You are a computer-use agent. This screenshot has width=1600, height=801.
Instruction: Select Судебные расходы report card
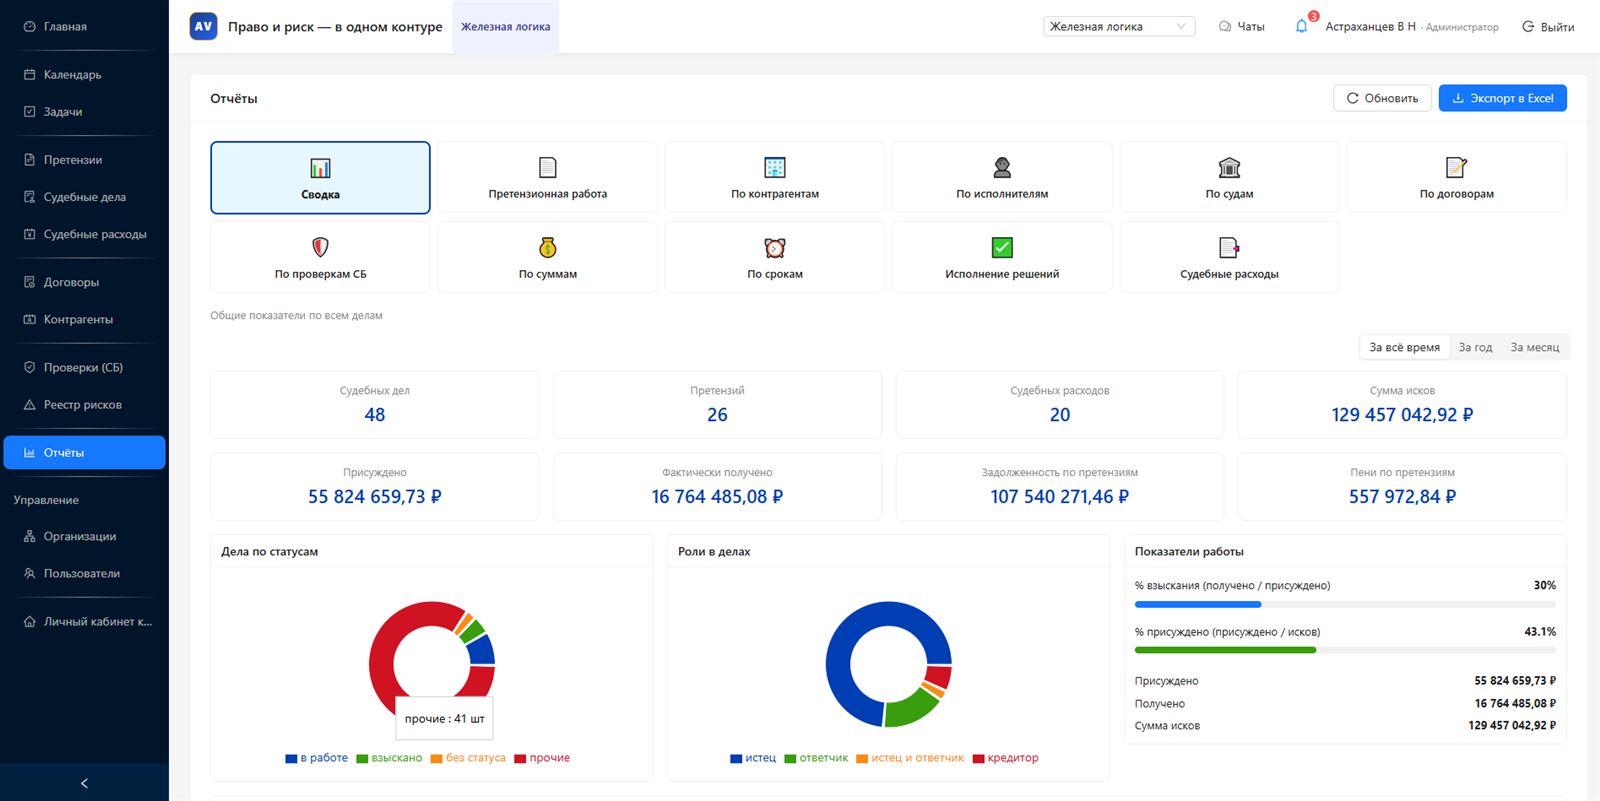coord(1229,257)
